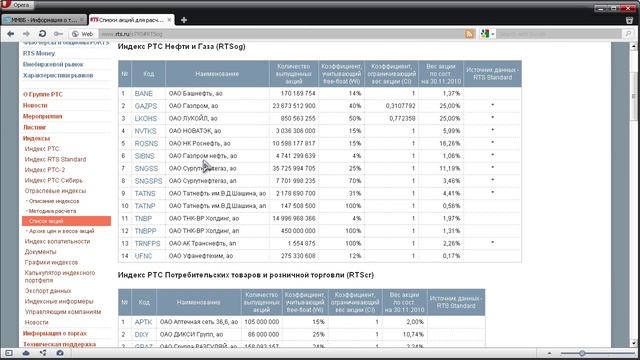Select the 23 673 512 900 share count
Screen dimensions: 640x360
coord(294,106)
